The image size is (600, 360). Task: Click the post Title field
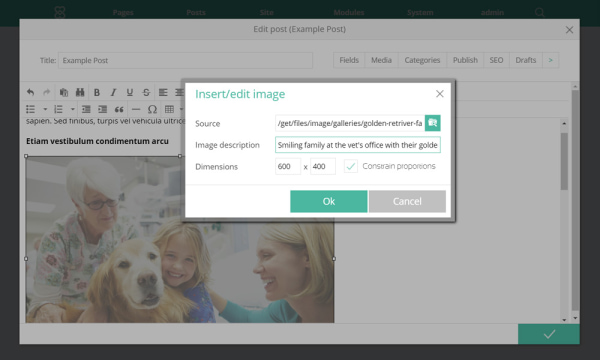click(x=185, y=60)
